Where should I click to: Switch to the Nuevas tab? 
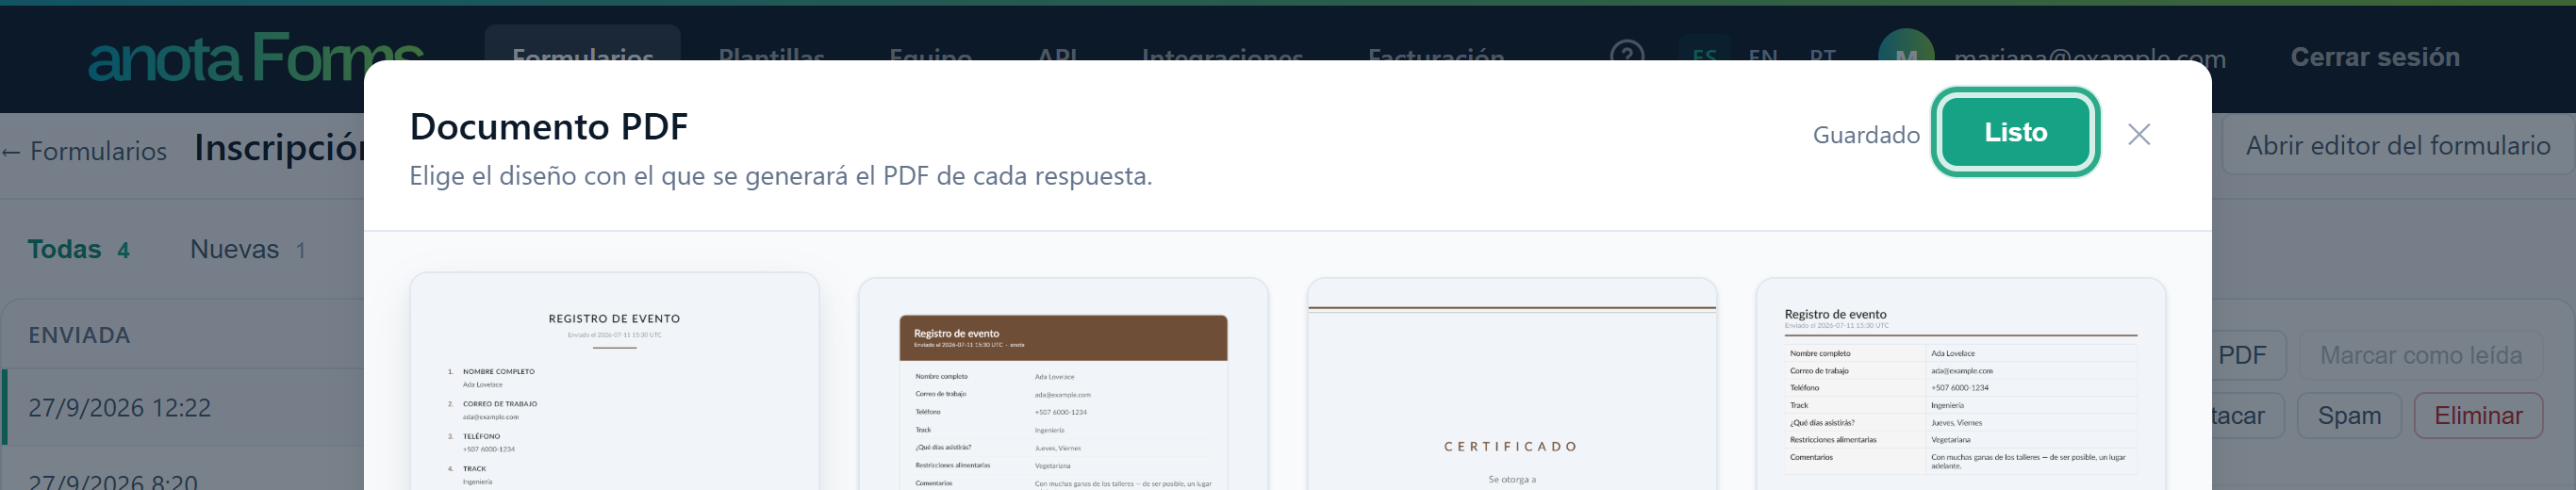click(247, 249)
